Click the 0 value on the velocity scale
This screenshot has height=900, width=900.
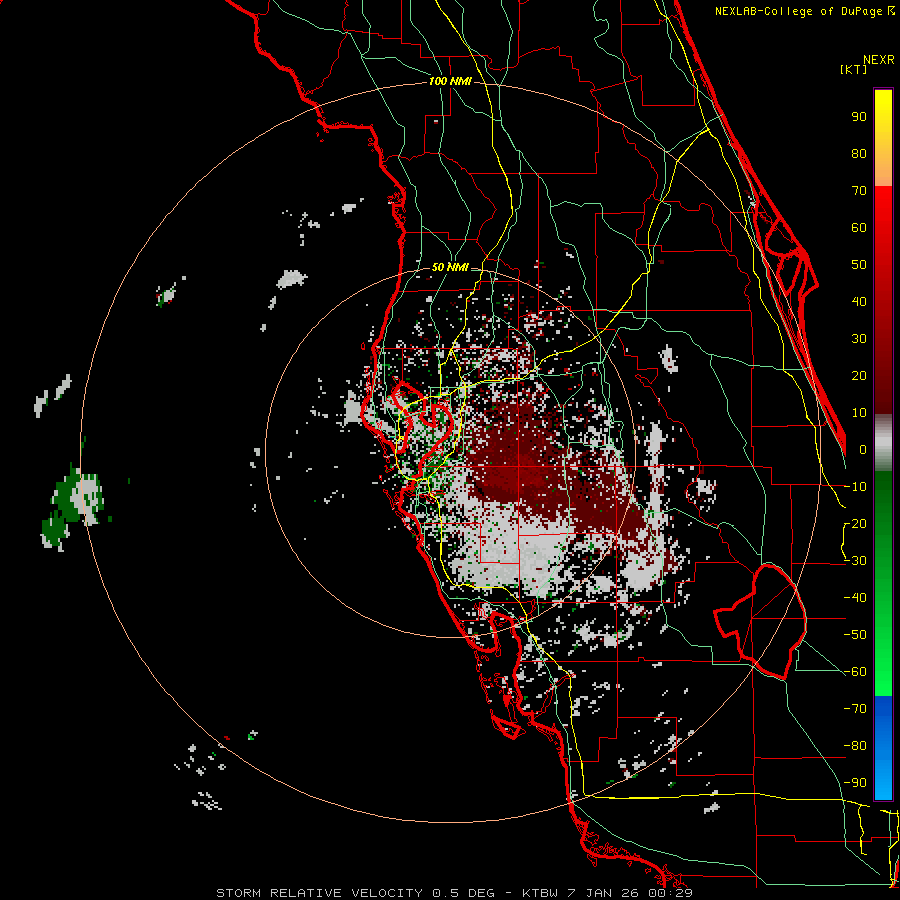point(863,450)
